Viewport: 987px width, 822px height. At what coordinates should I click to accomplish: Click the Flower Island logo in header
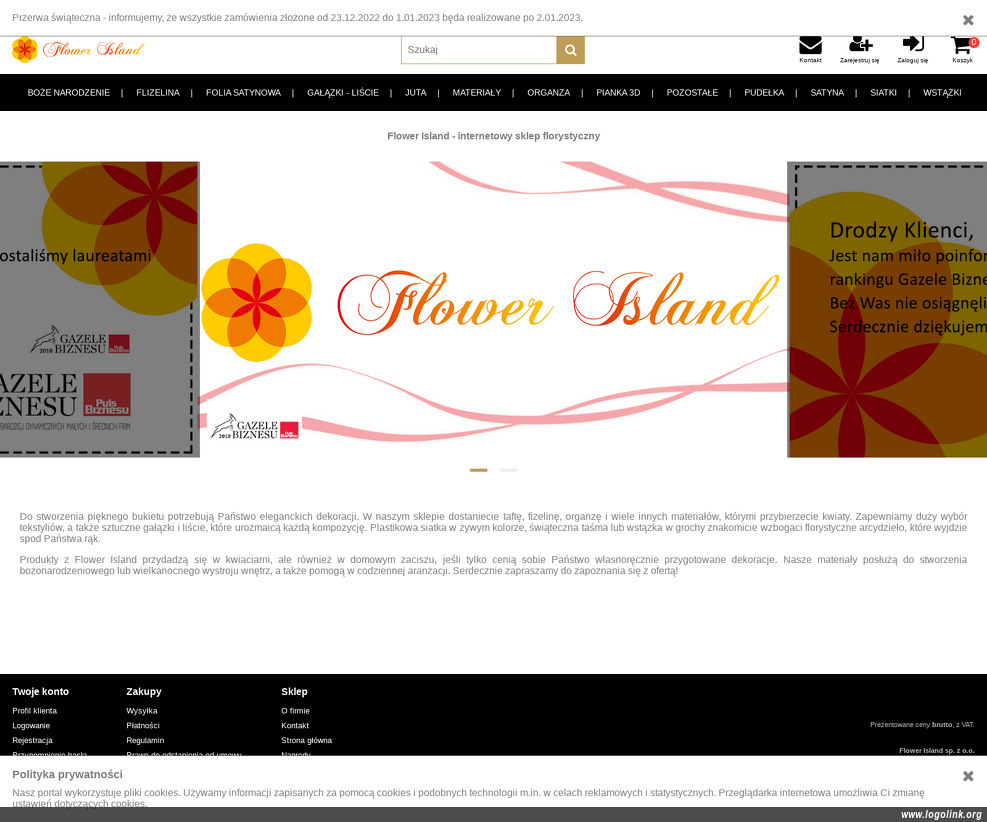click(x=78, y=50)
